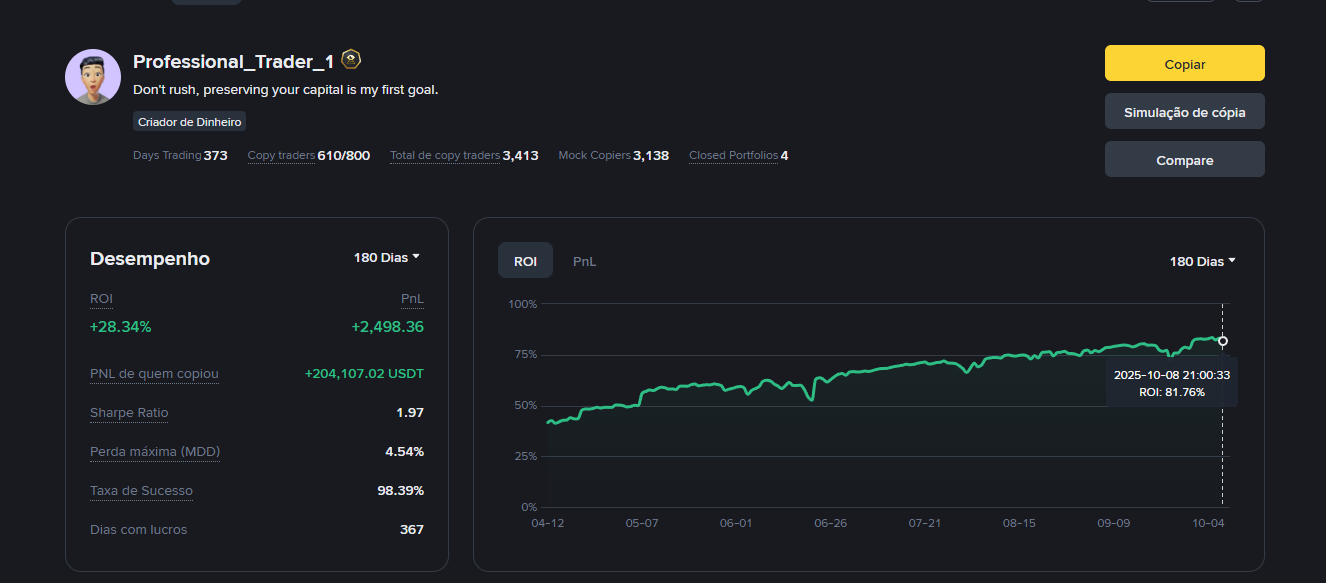The width and height of the screenshot is (1326, 583).
Task: Click the ROI label in Desempenho
Action: tap(101, 298)
